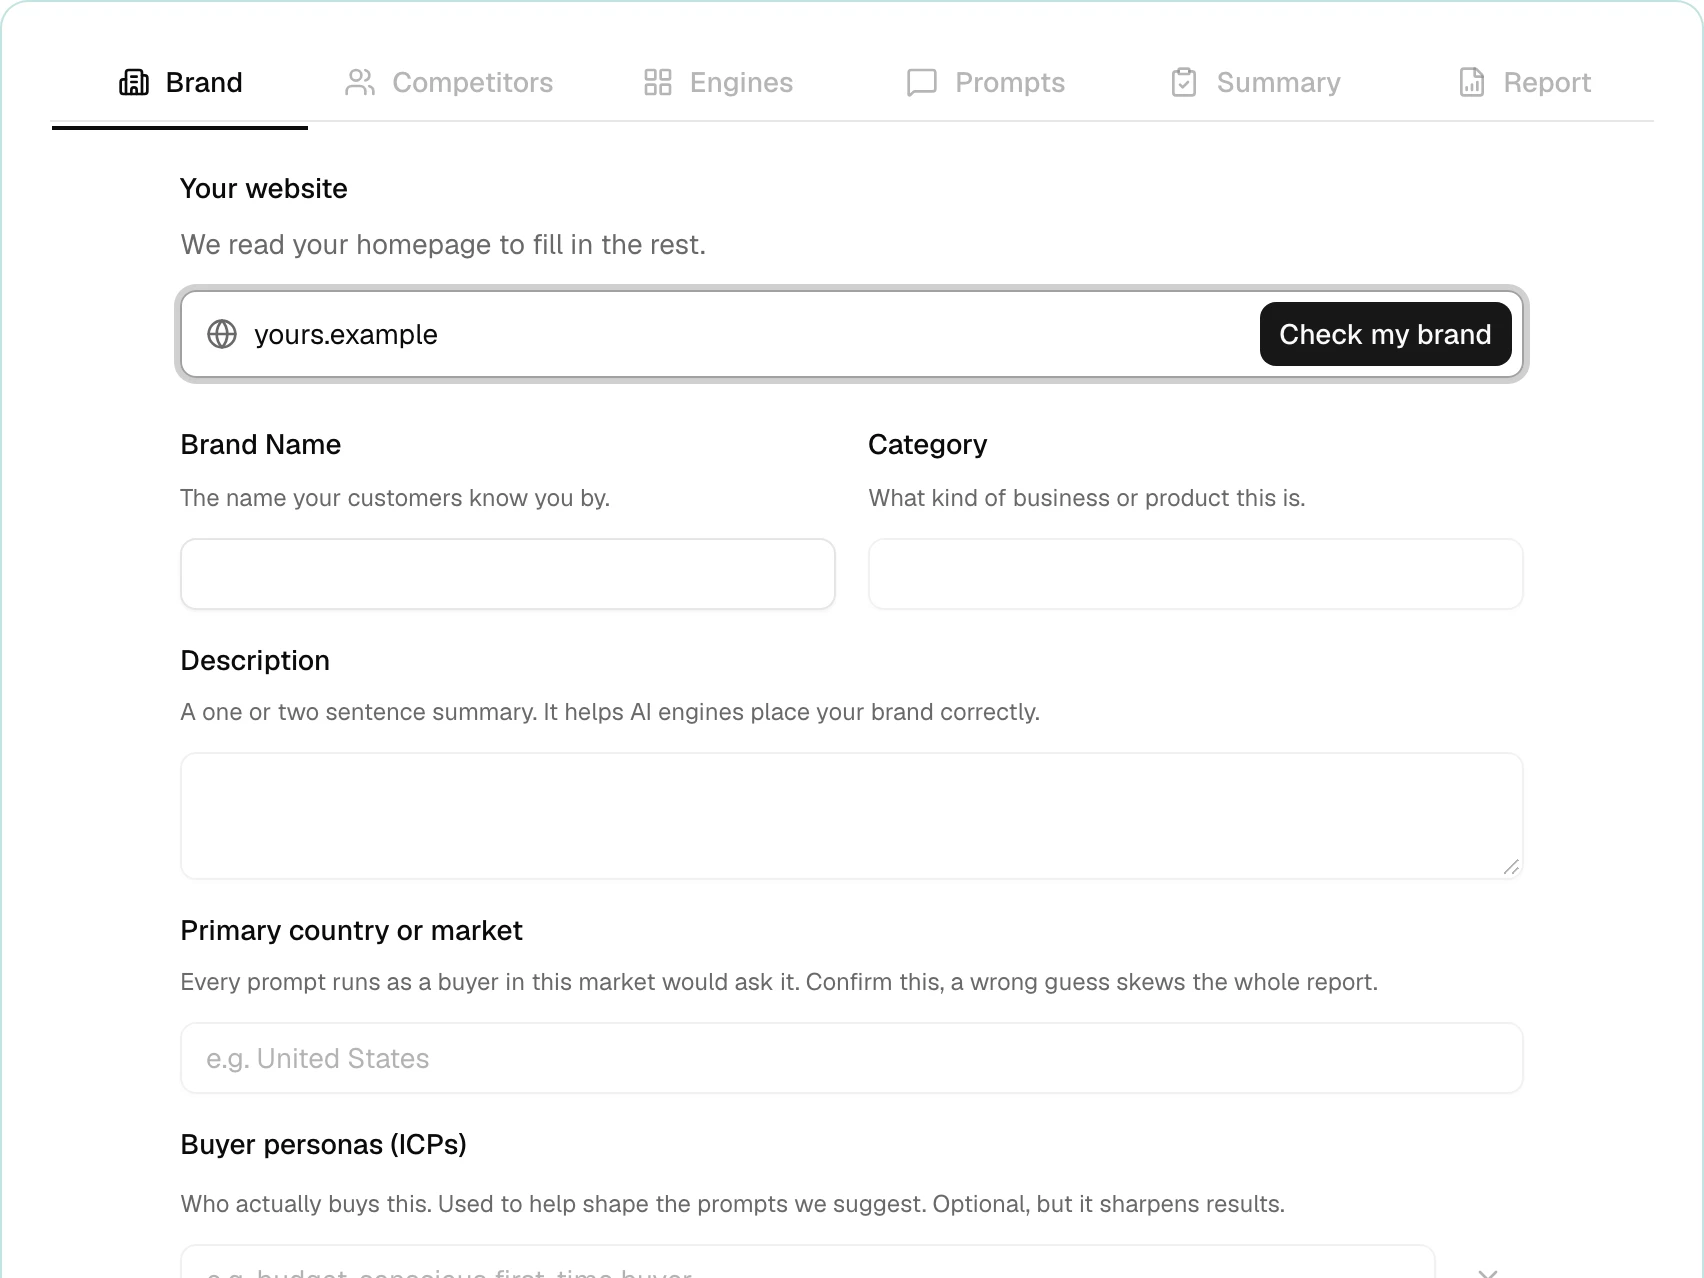Click 'We read your homepage to fill in the rest.'
This screenshot has width=1704, height=1278.
click(443, 244)
